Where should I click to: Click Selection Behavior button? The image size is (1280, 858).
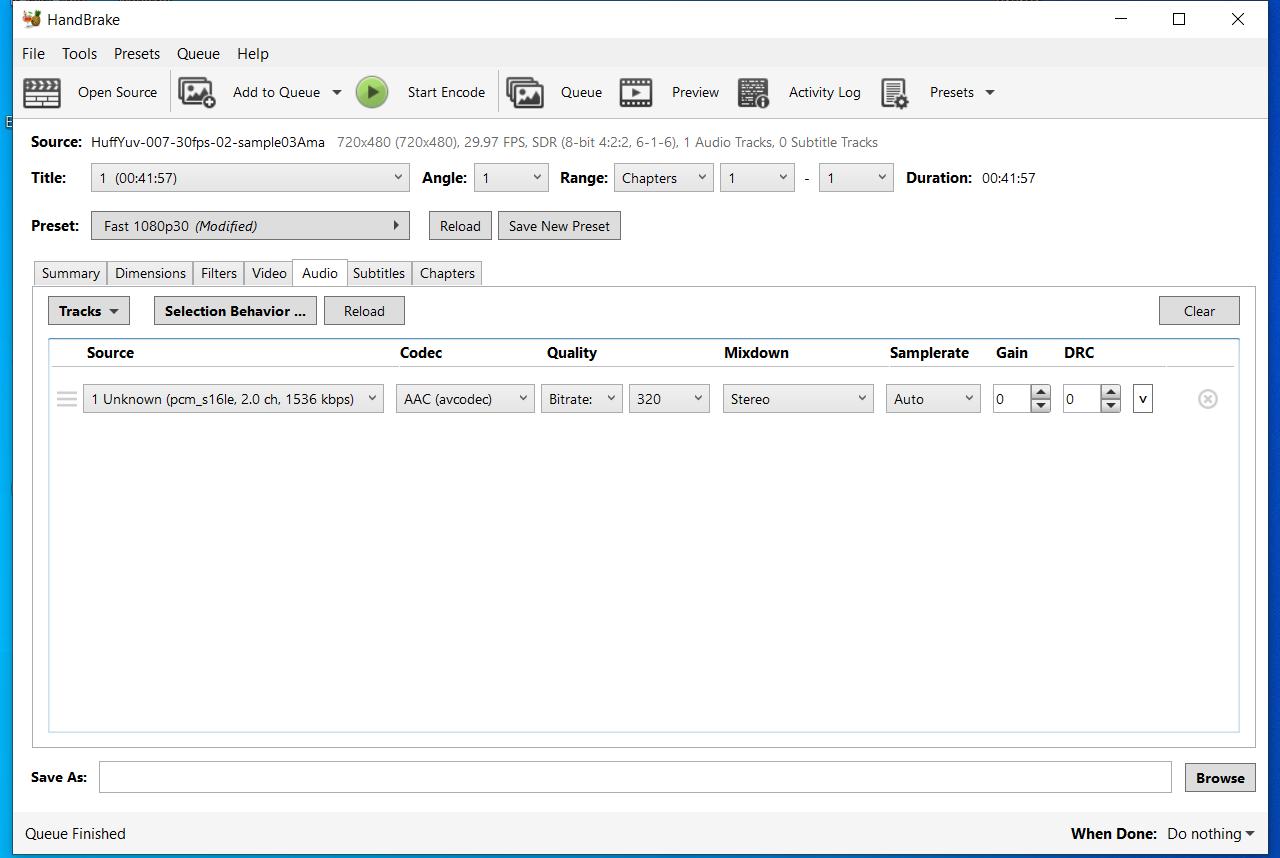point(235,311)
